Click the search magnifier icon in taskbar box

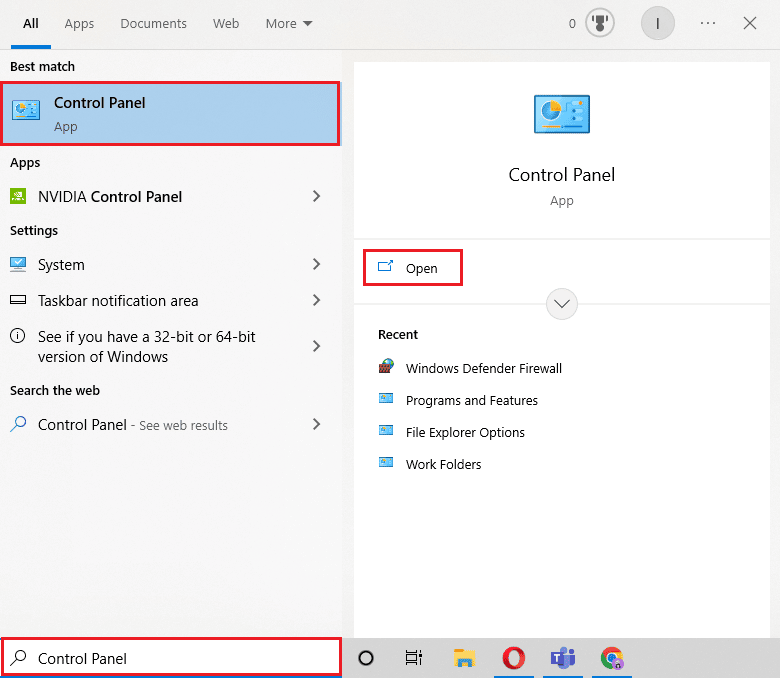click(x=18, y=657)
